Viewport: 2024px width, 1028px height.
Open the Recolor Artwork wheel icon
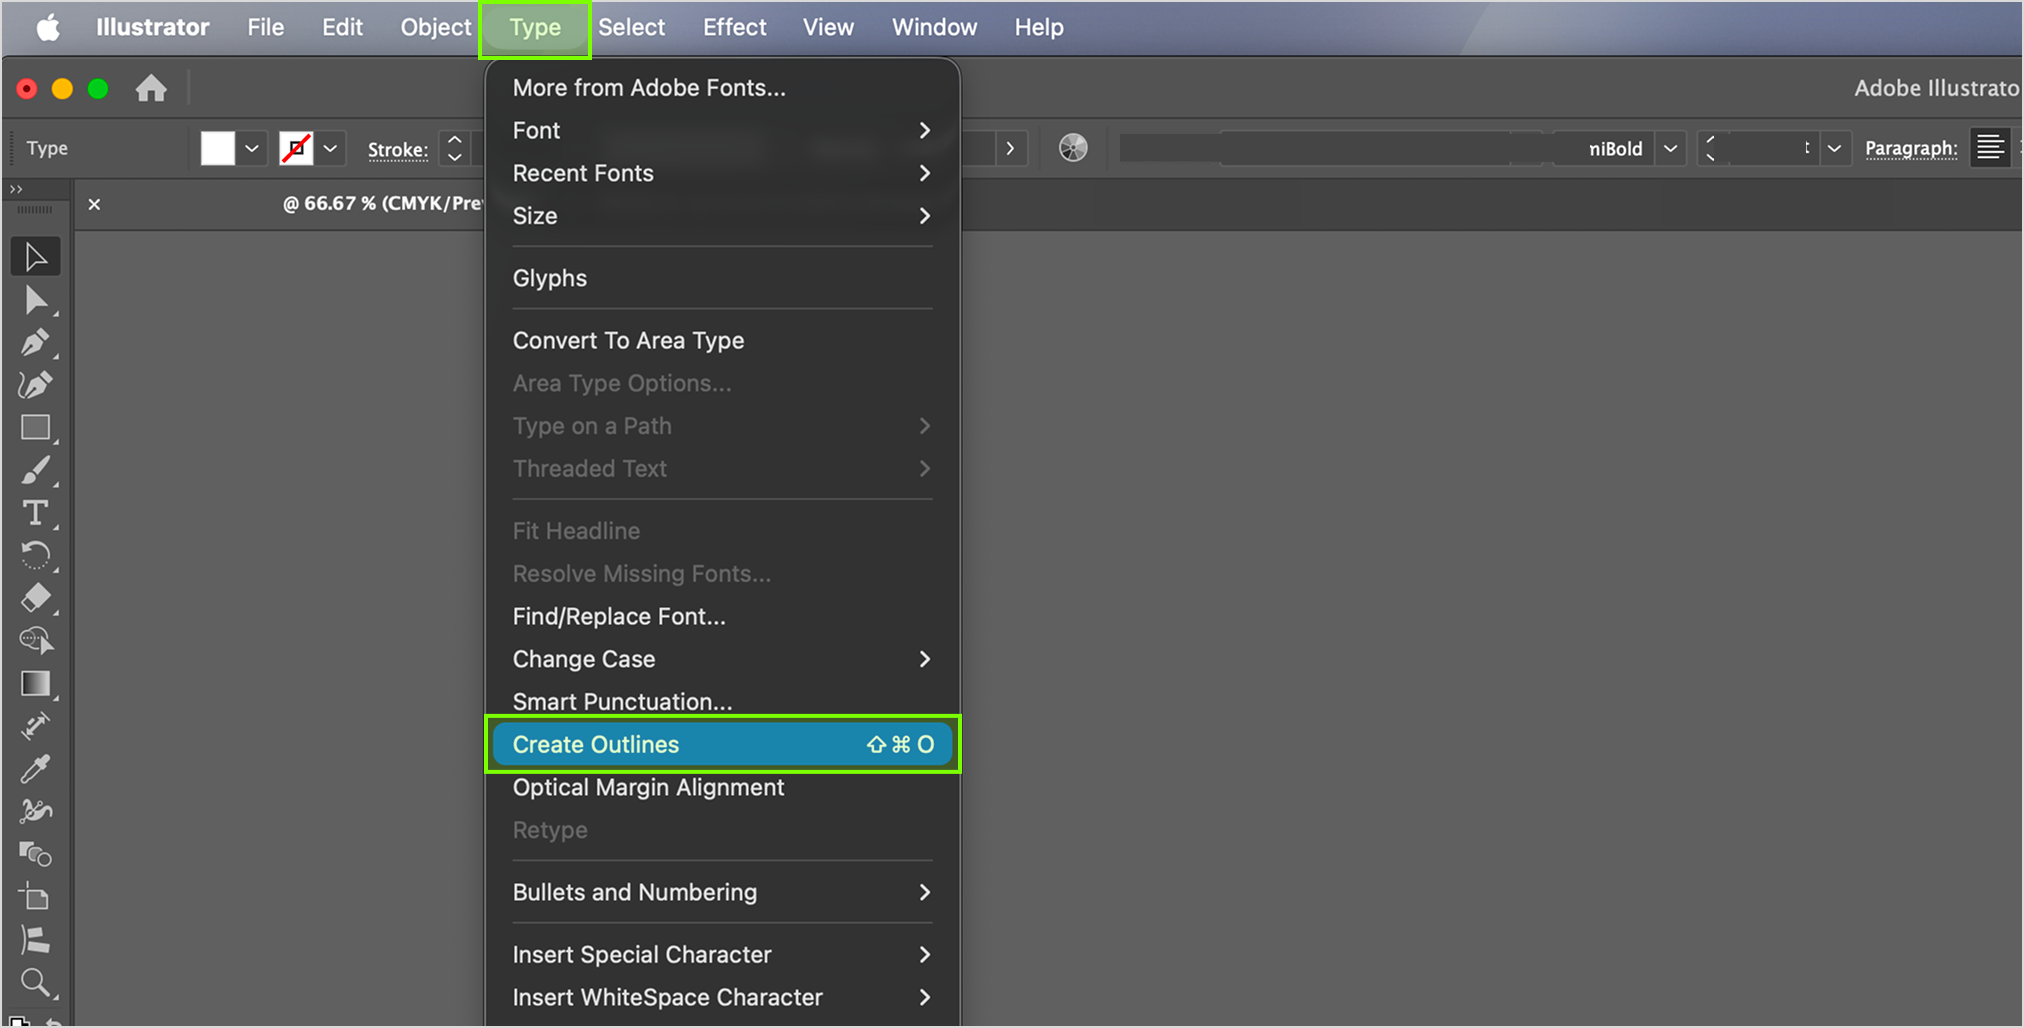(1072, 148)
